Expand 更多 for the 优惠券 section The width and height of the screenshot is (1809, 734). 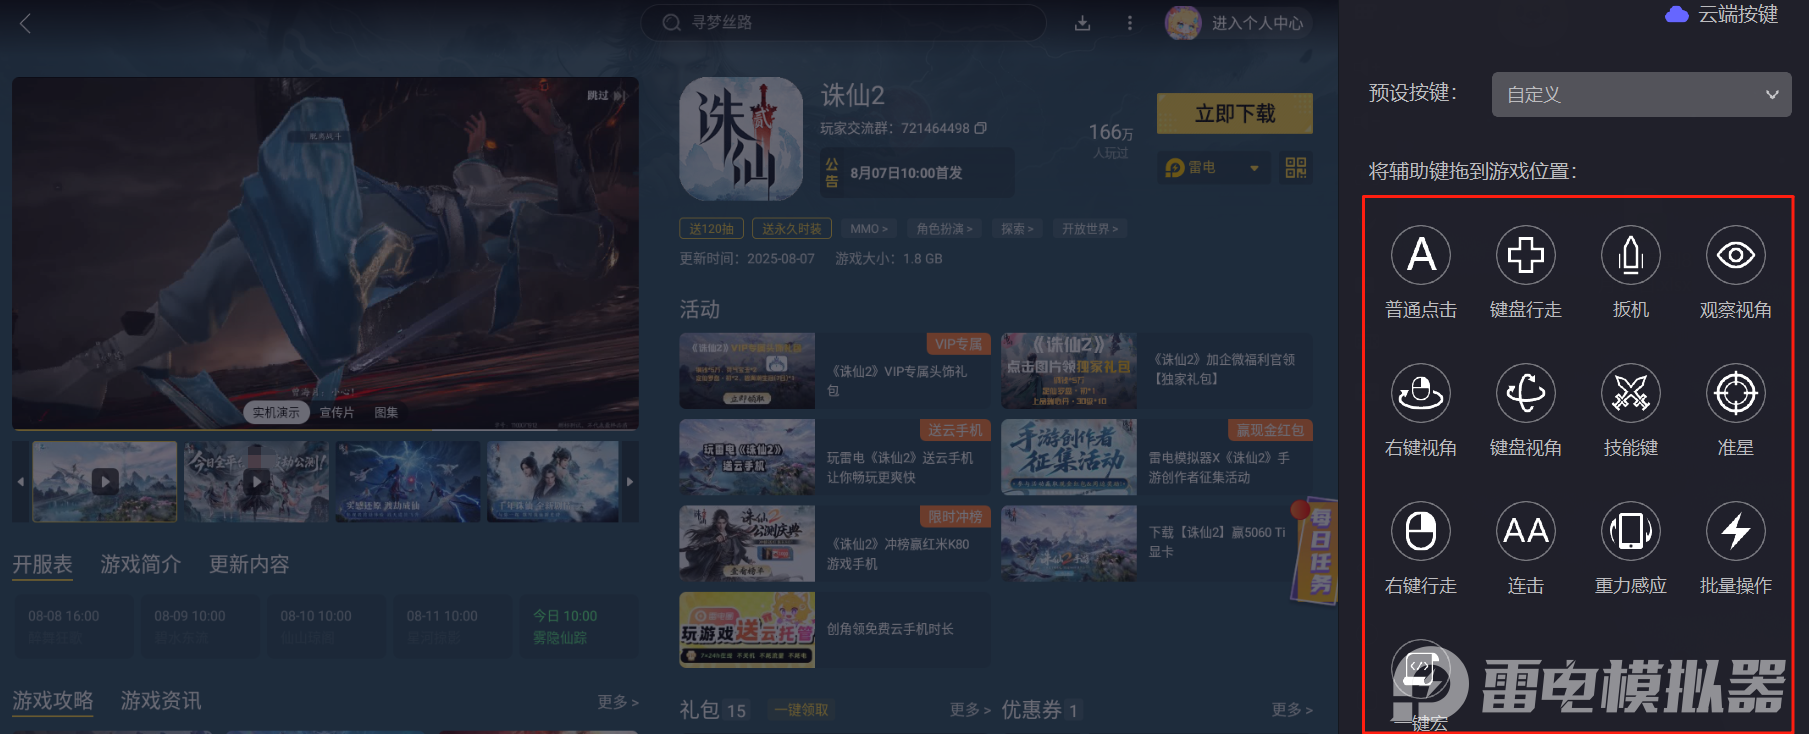click(x=1292, y=710)
